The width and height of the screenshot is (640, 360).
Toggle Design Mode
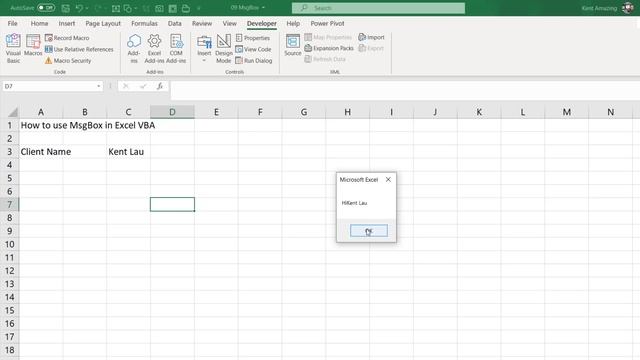224,48
